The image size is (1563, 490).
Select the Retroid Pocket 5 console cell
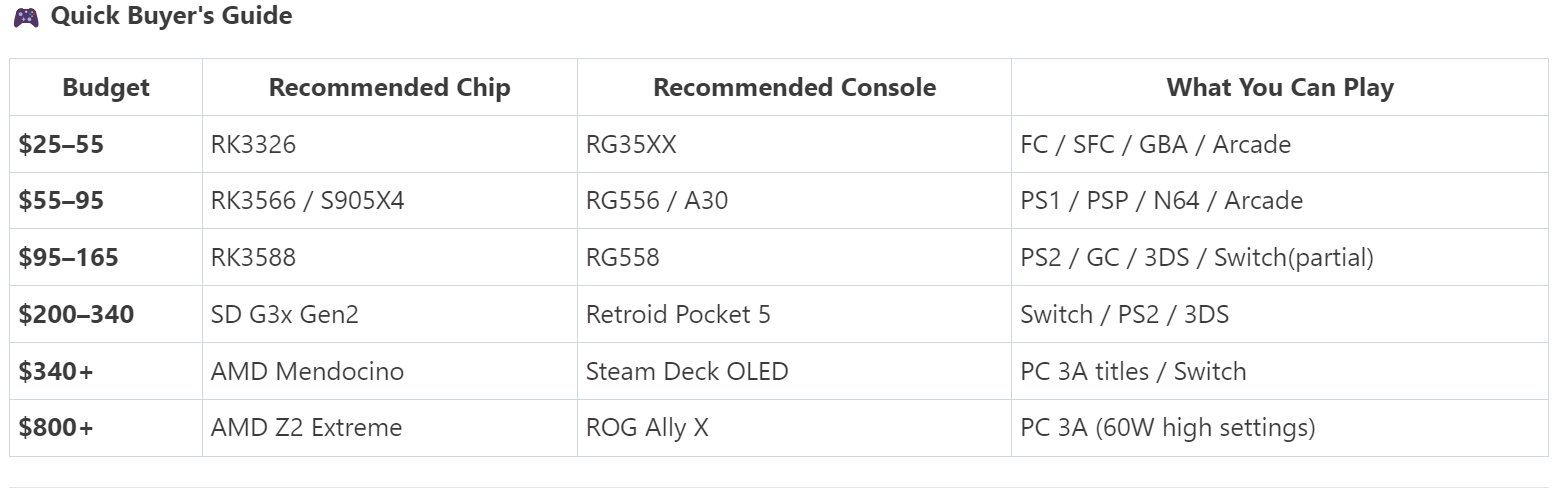coord(678,315)
